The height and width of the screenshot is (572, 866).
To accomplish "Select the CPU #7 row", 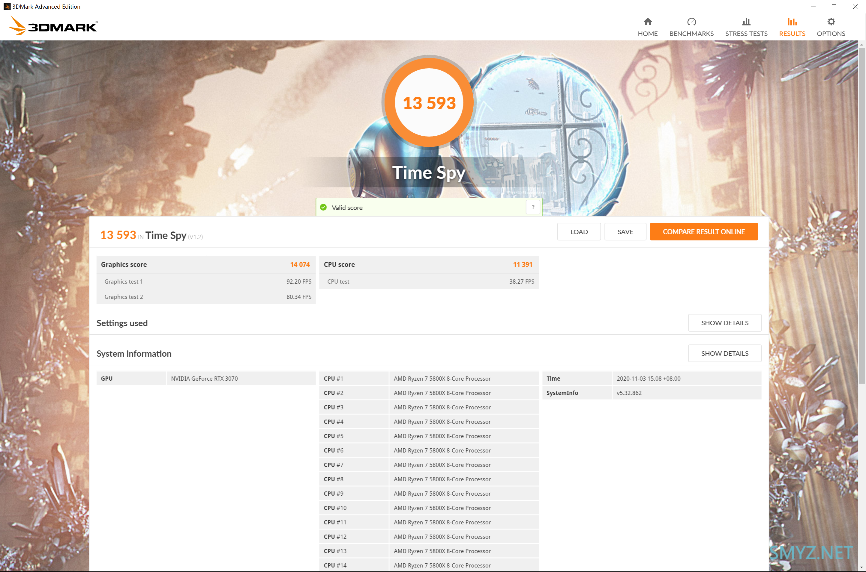I will [429, 465].
